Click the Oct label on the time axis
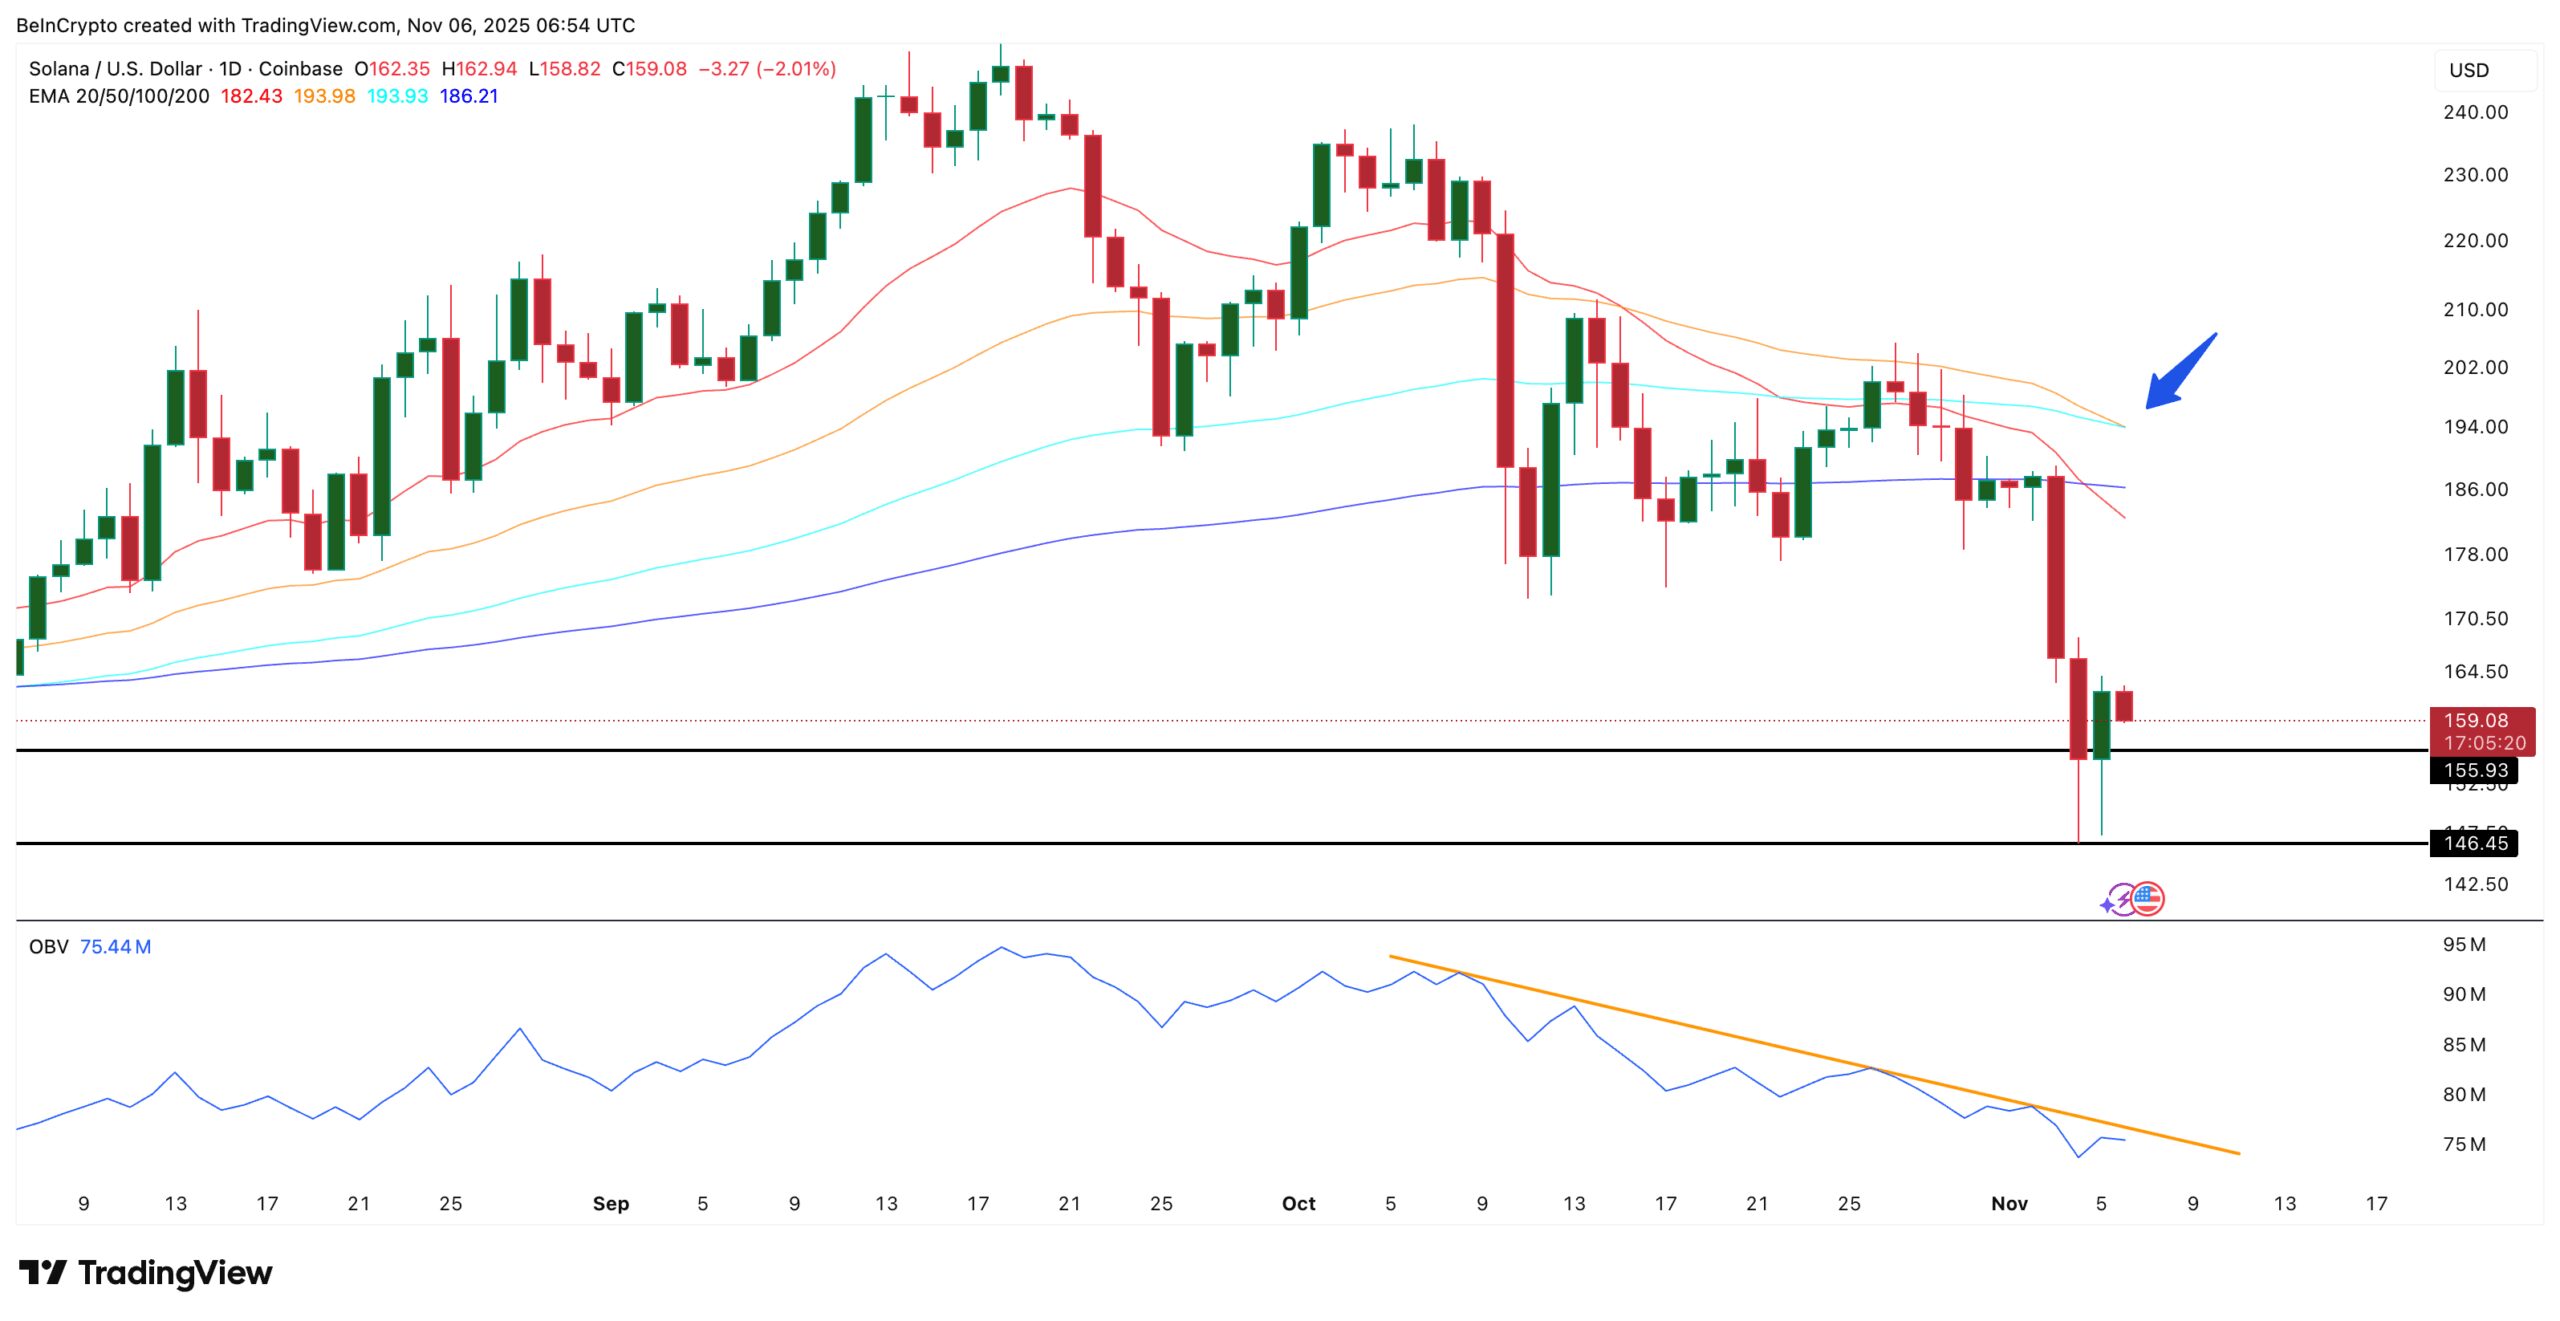2560x1321 pixels. point(1298,1203)
